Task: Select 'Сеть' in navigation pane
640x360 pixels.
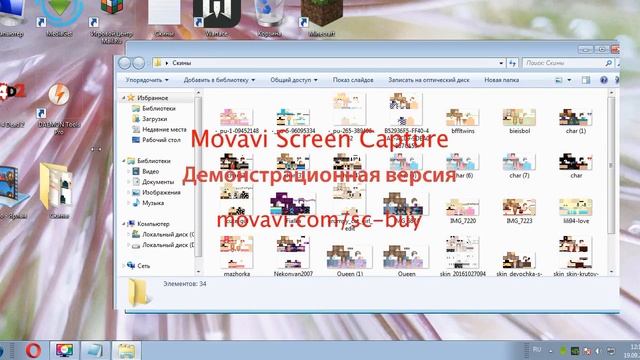Action: [143, 266]
